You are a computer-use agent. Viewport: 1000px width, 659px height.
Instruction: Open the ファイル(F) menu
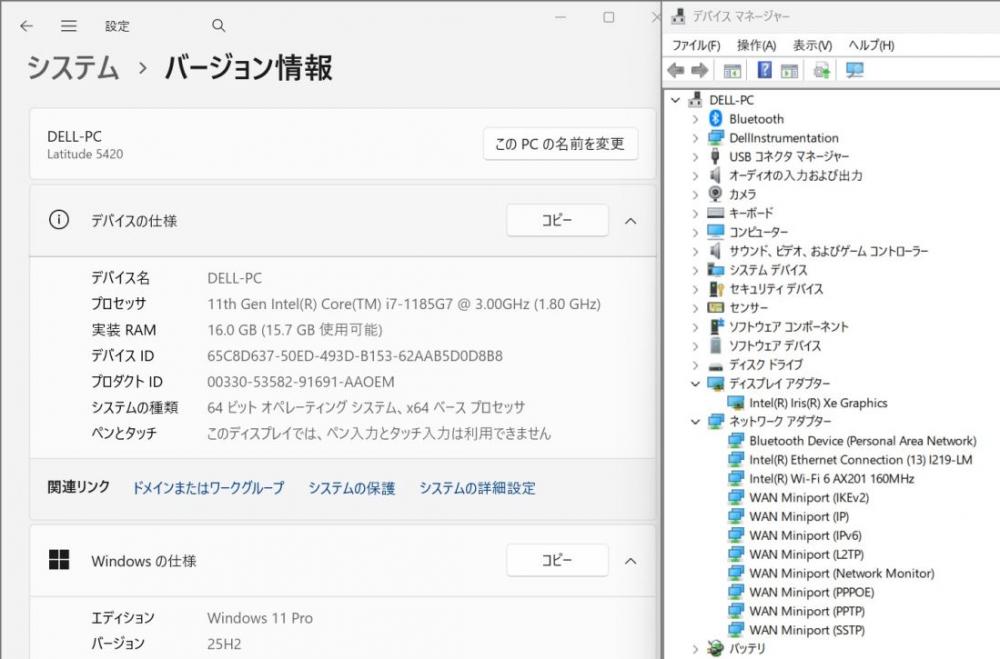coord(696,45)
